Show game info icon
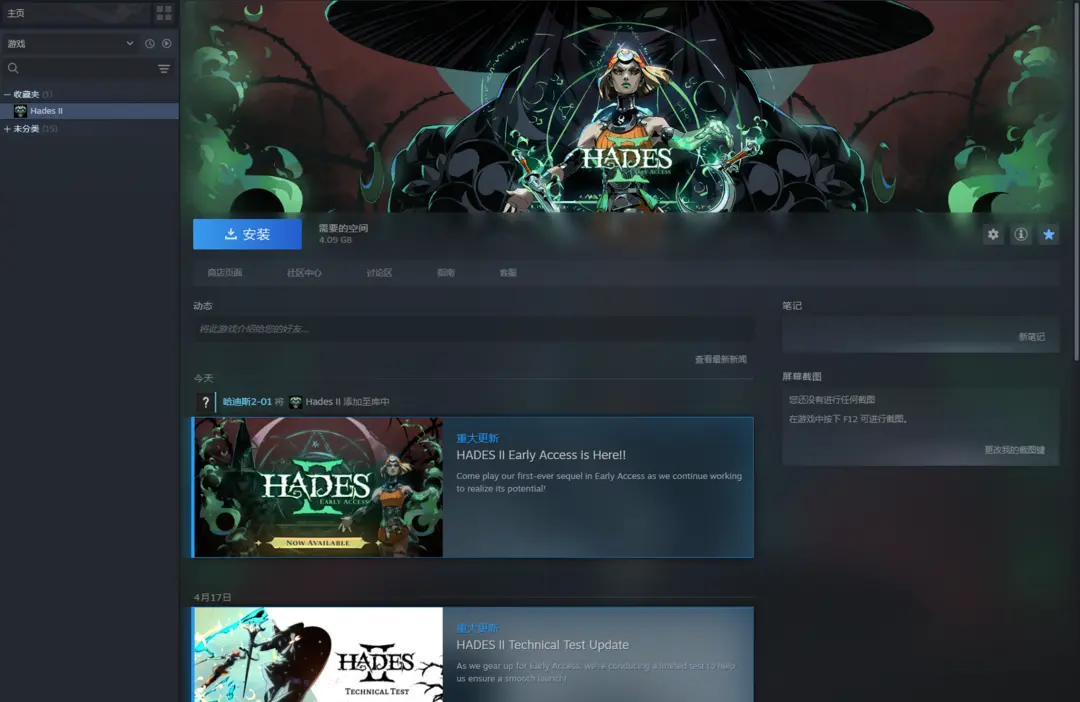 click(1021, 234)
